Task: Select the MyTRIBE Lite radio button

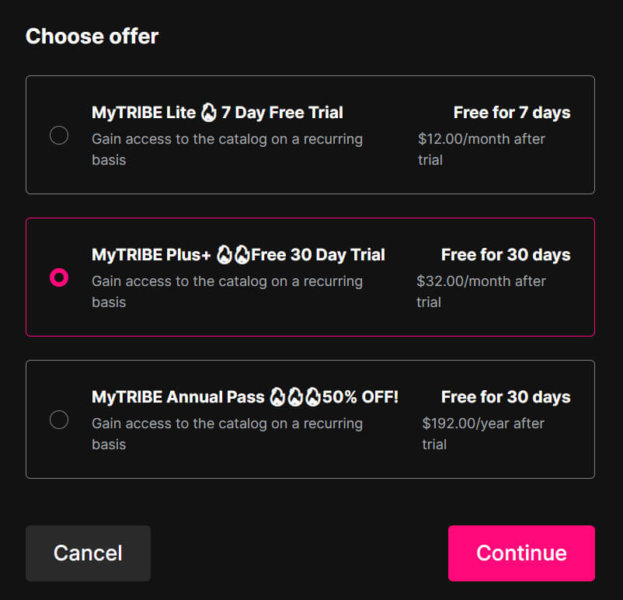Action: (59, 135)
